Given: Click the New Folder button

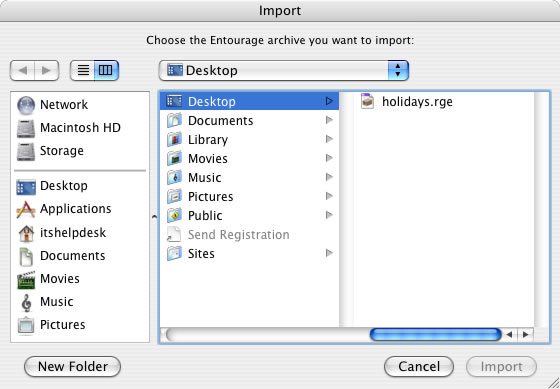Looking at the screenshot, I should pyautogui.click(x=72, y=366).
